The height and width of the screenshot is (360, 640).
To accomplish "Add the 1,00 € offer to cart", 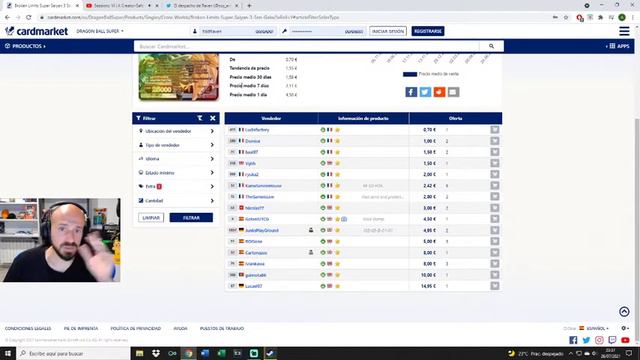I will pos(495,141).
